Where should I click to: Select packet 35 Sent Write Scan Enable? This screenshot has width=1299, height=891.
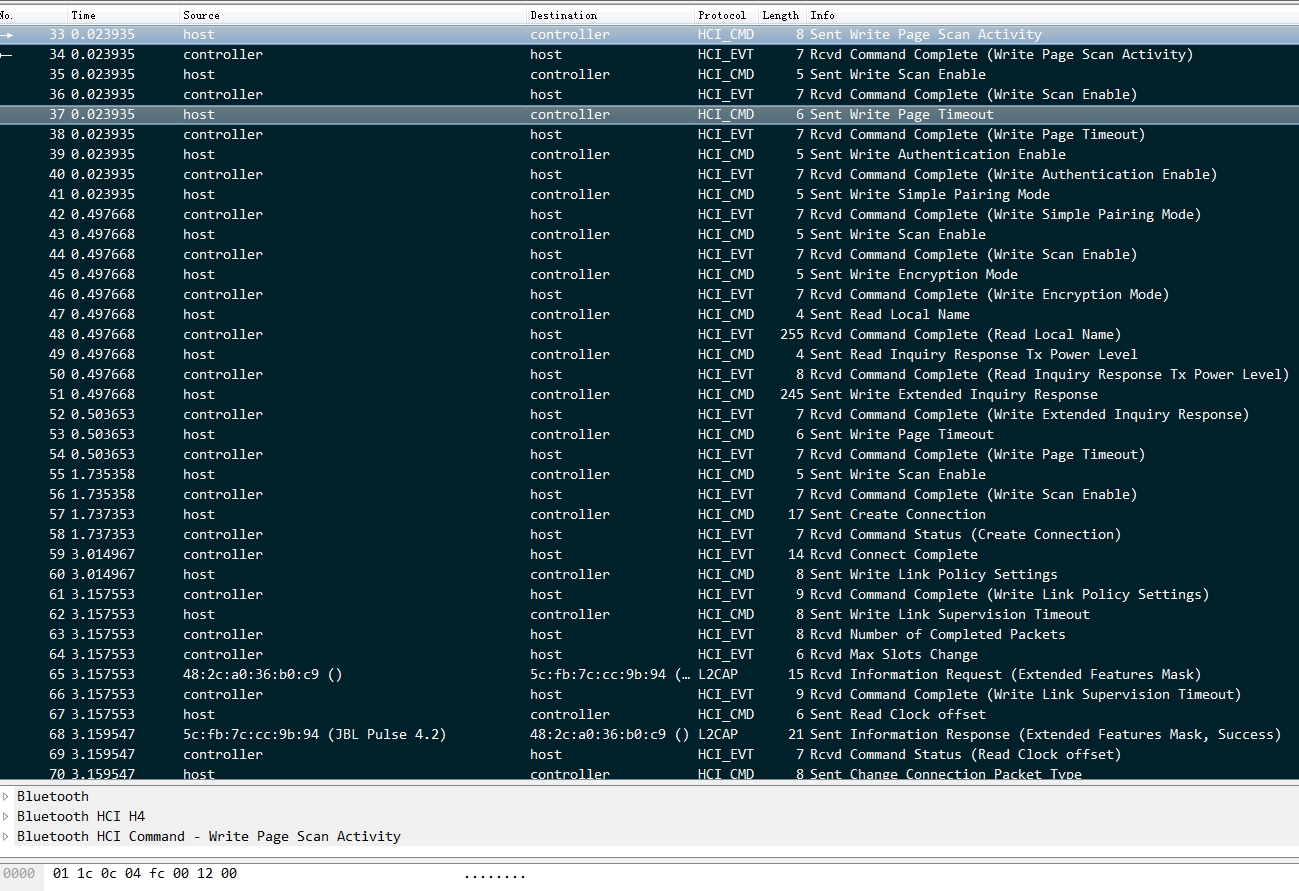(x=649, y=75)
